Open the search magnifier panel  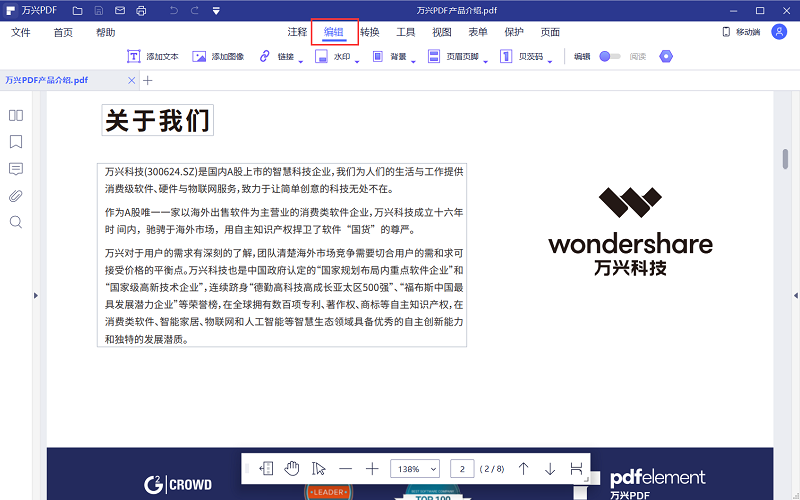tap(16, 222)
